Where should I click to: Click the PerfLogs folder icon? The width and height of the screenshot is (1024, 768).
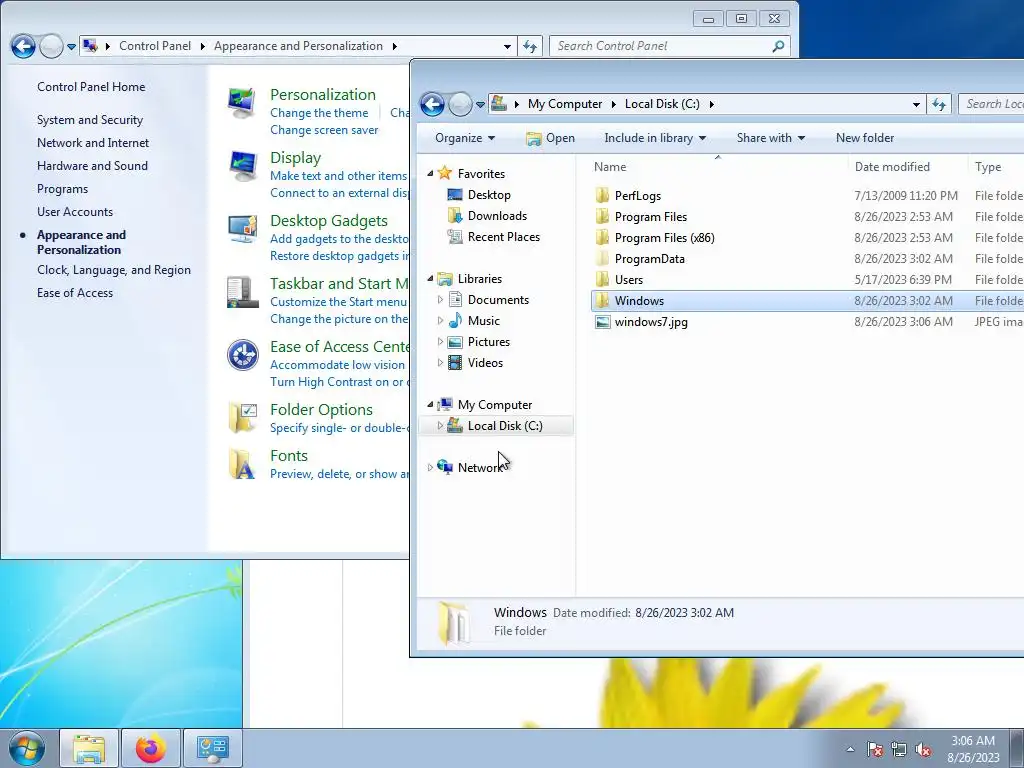click(602, 195)
